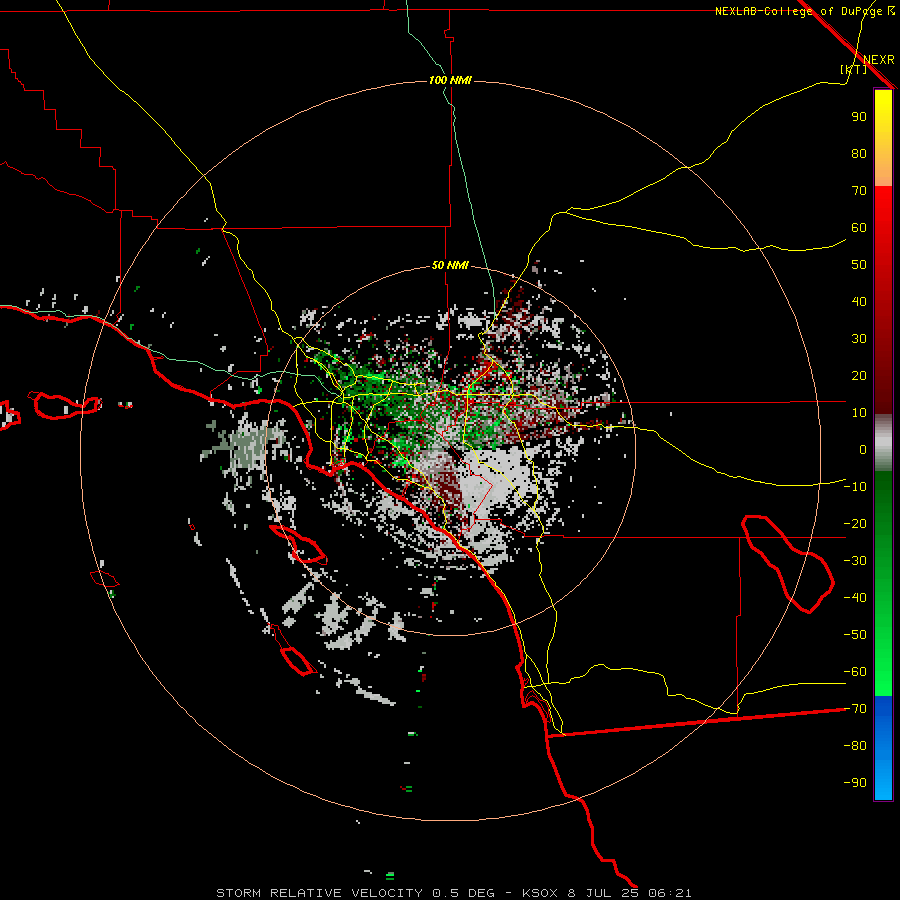This screenshot has width=900, height=900.
Task: Select the 10 value on velocity scale
Action: tap(859, 413)
